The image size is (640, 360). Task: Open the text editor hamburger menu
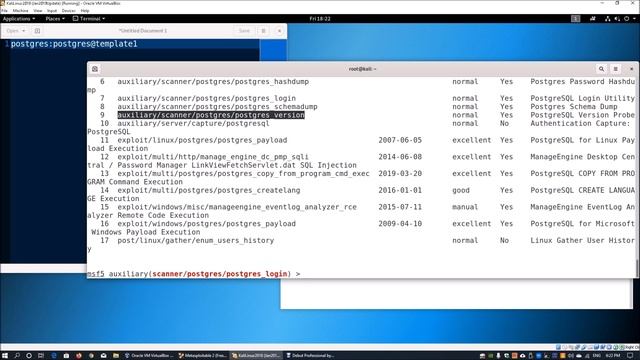263,31
